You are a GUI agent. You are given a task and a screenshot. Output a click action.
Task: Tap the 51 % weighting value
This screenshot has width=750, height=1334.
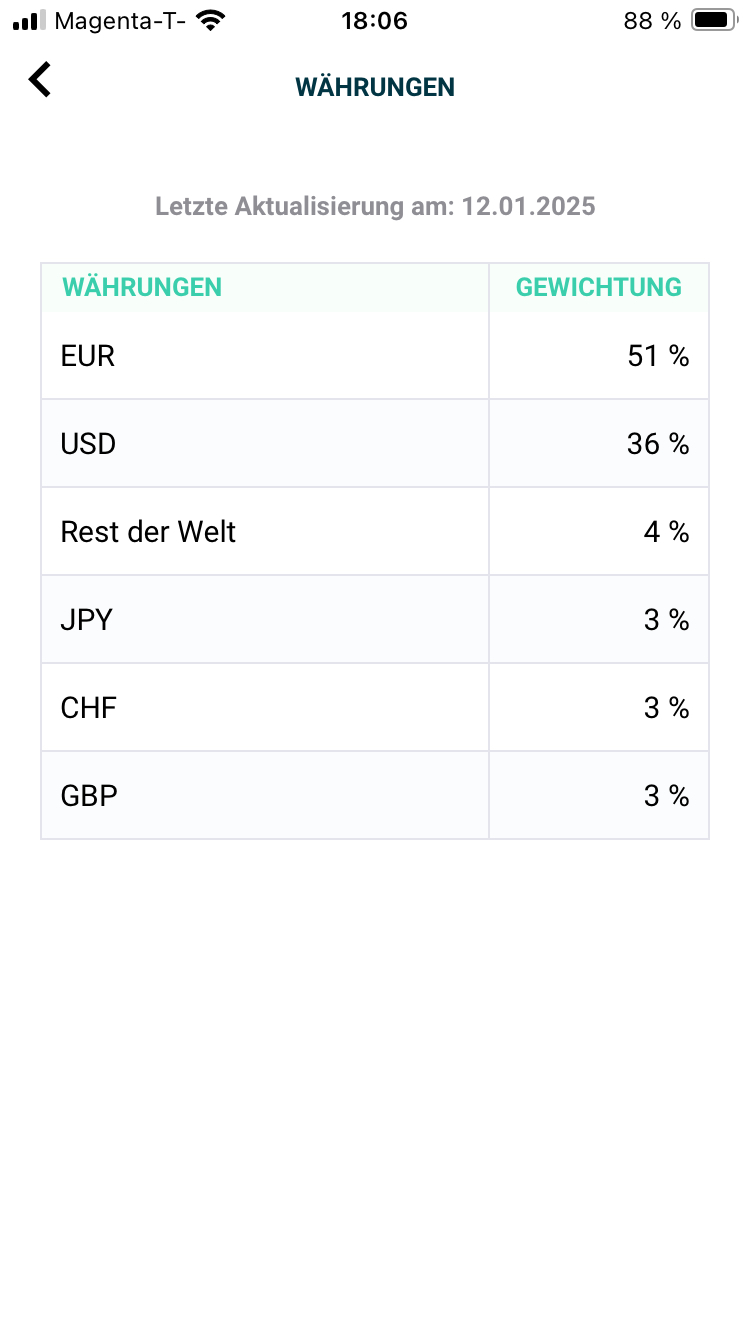658,356
